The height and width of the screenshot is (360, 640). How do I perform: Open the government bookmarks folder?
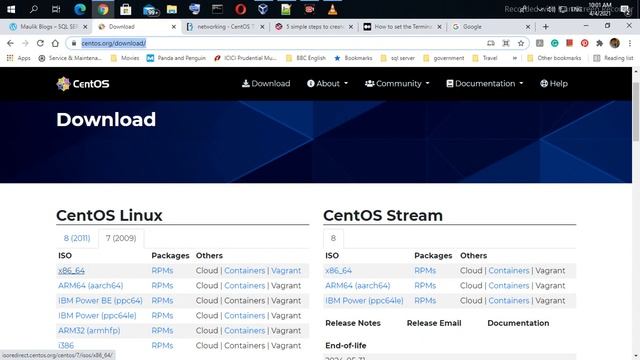pyautogui.click(x=444, y=58)
